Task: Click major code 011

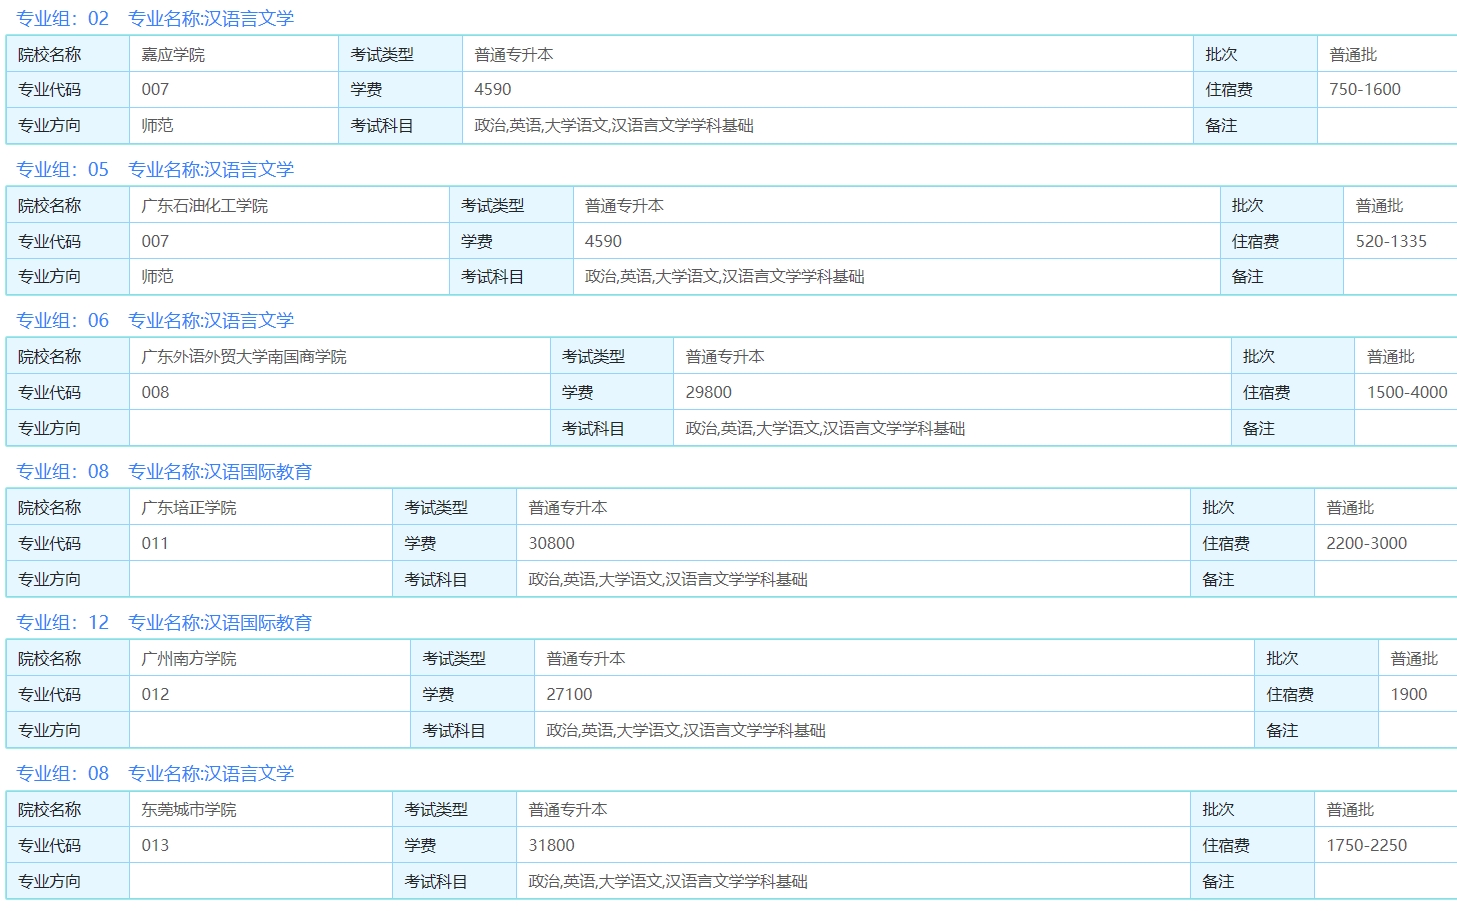Action: (x=155, y=543)
